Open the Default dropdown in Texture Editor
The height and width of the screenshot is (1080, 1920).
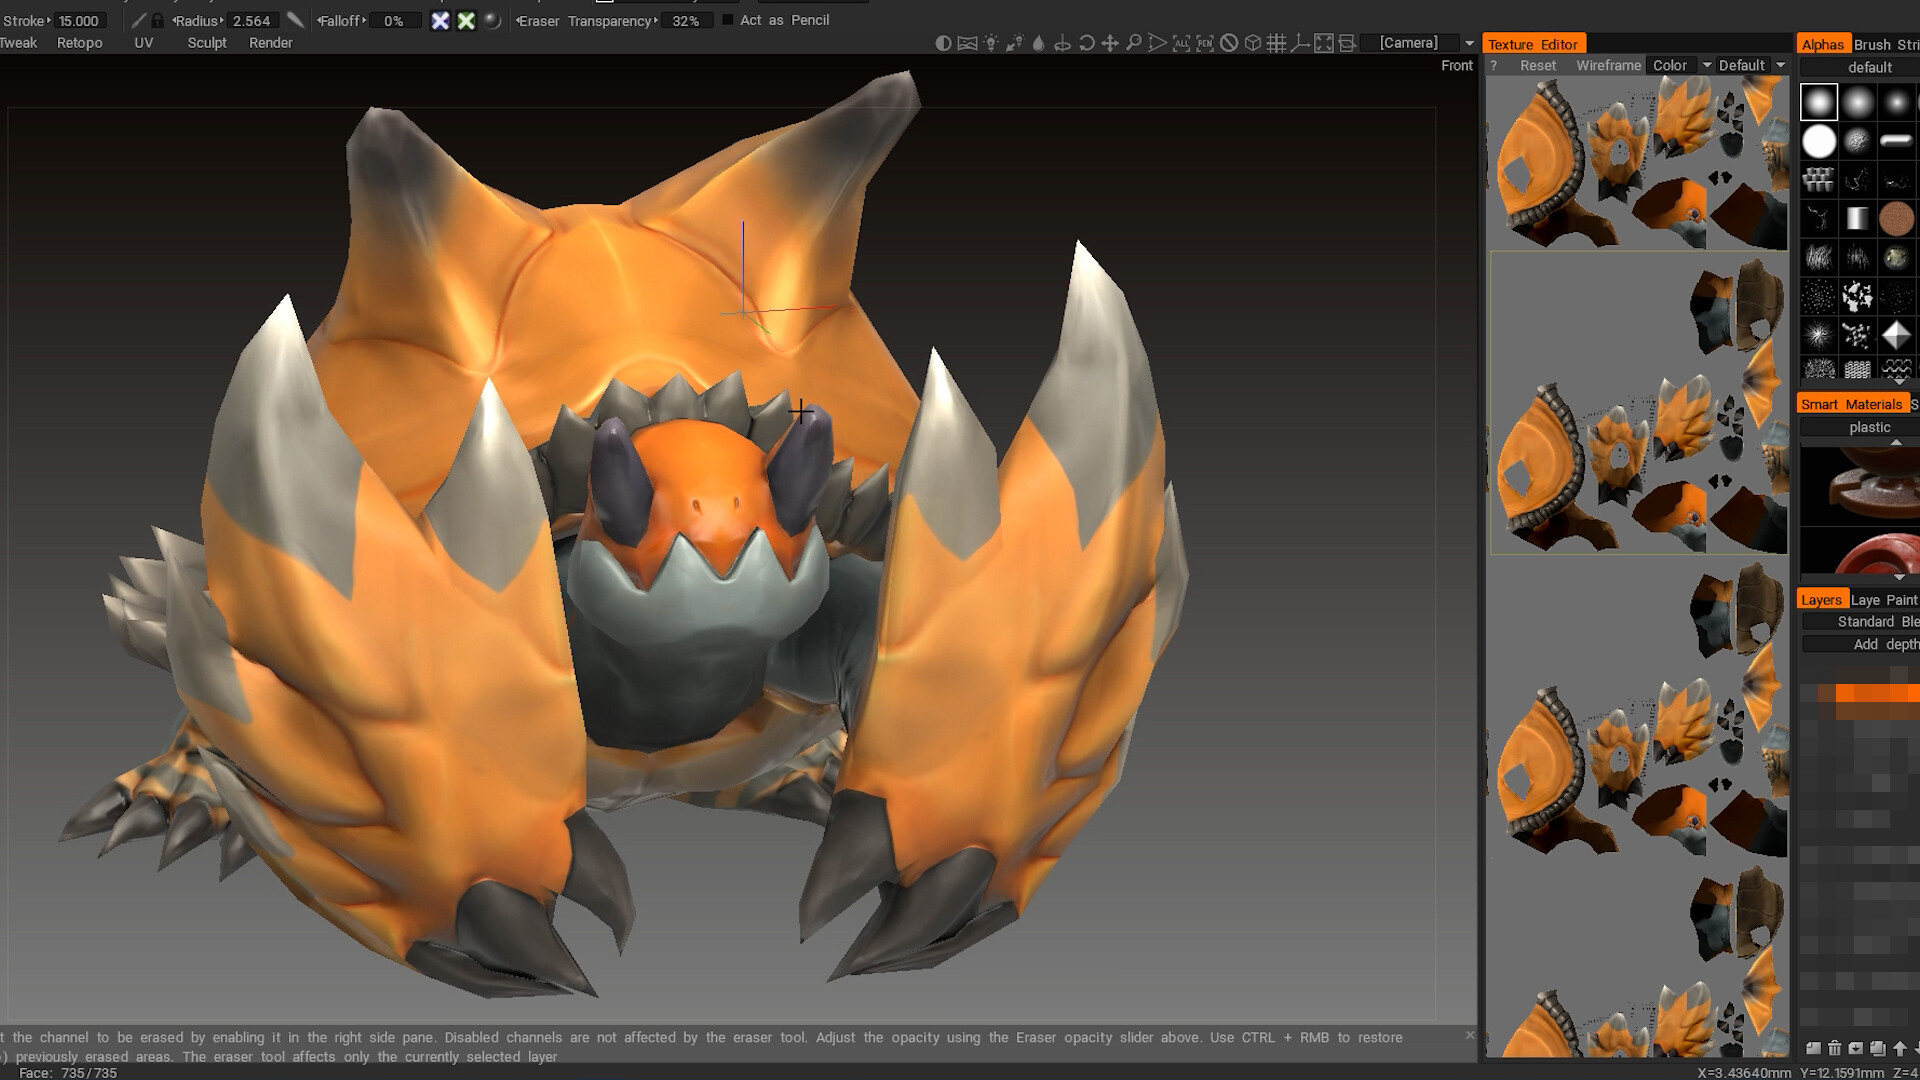click(1780, 65)
